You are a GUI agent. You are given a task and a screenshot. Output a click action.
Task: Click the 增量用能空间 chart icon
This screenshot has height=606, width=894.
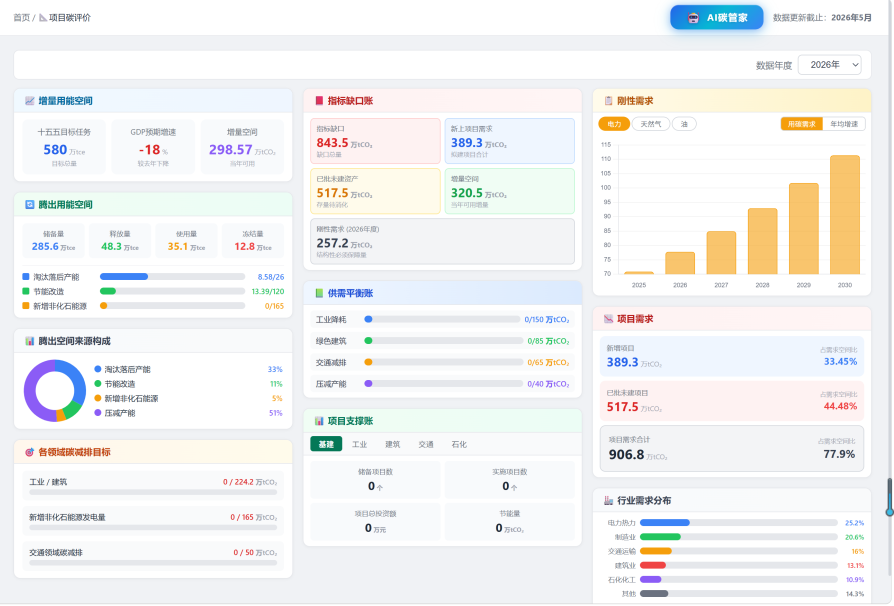pyautogui.click(x=30, y=101)
